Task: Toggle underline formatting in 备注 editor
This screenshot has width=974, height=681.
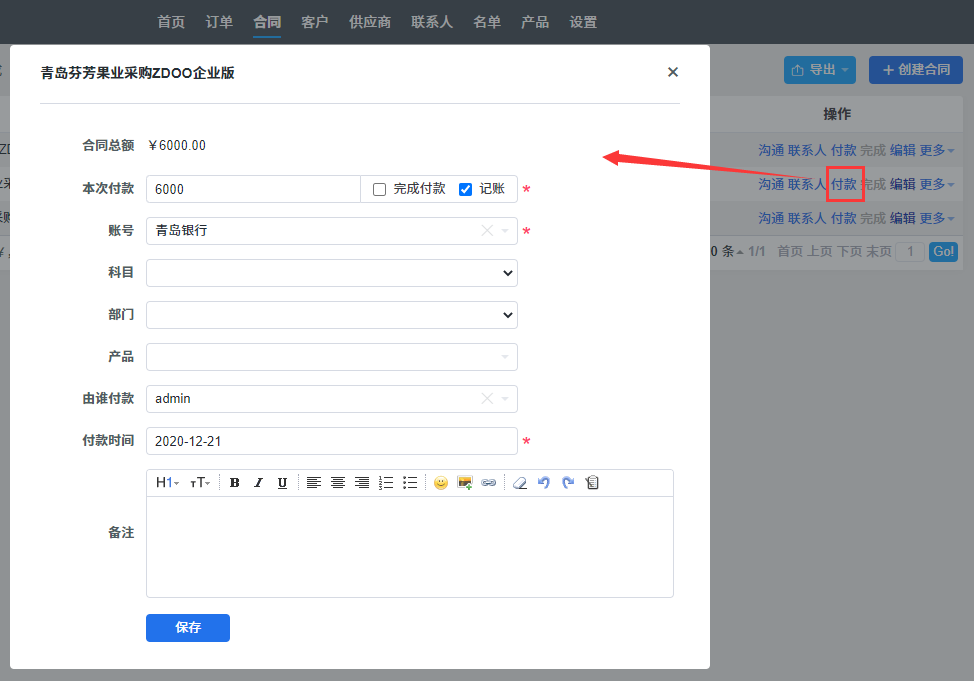Action: [x=282, y=483]
